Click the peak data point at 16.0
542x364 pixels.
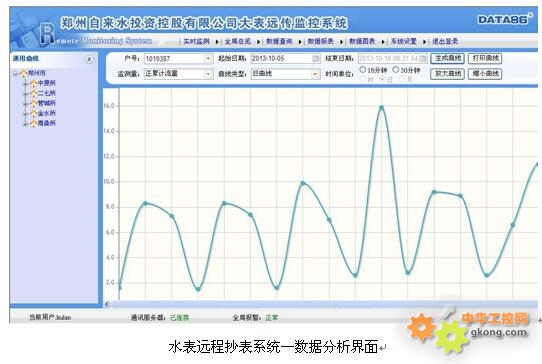pyautogui.click(x=382, y=107)
